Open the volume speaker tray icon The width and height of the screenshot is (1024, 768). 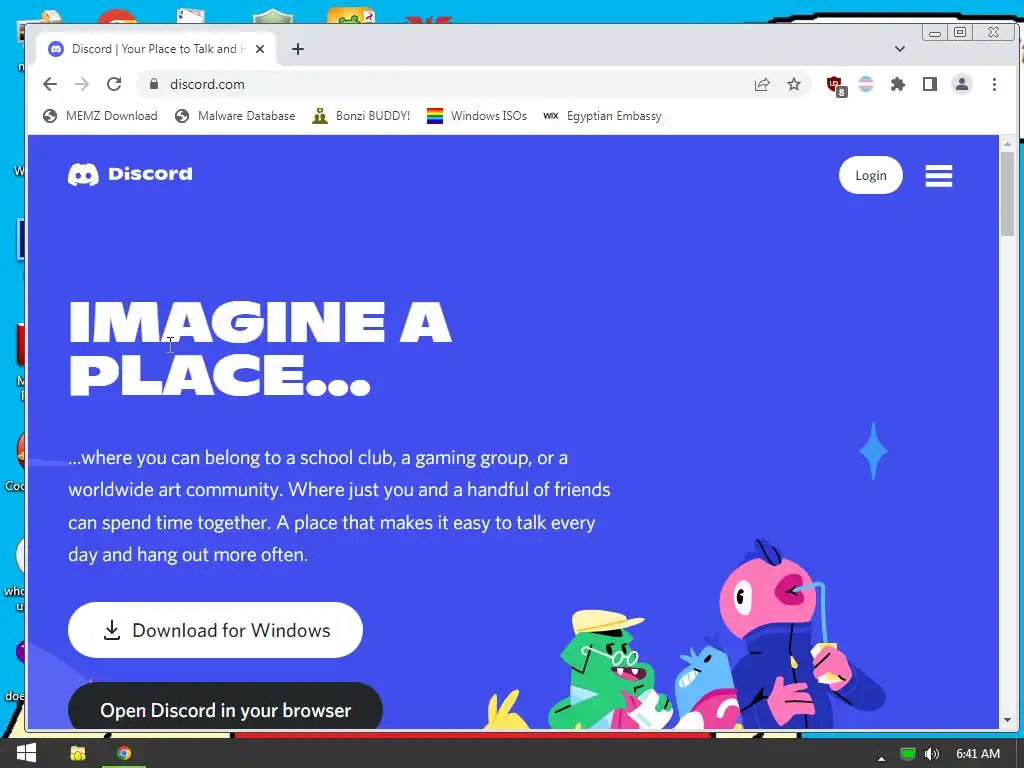tap(932, 754)
